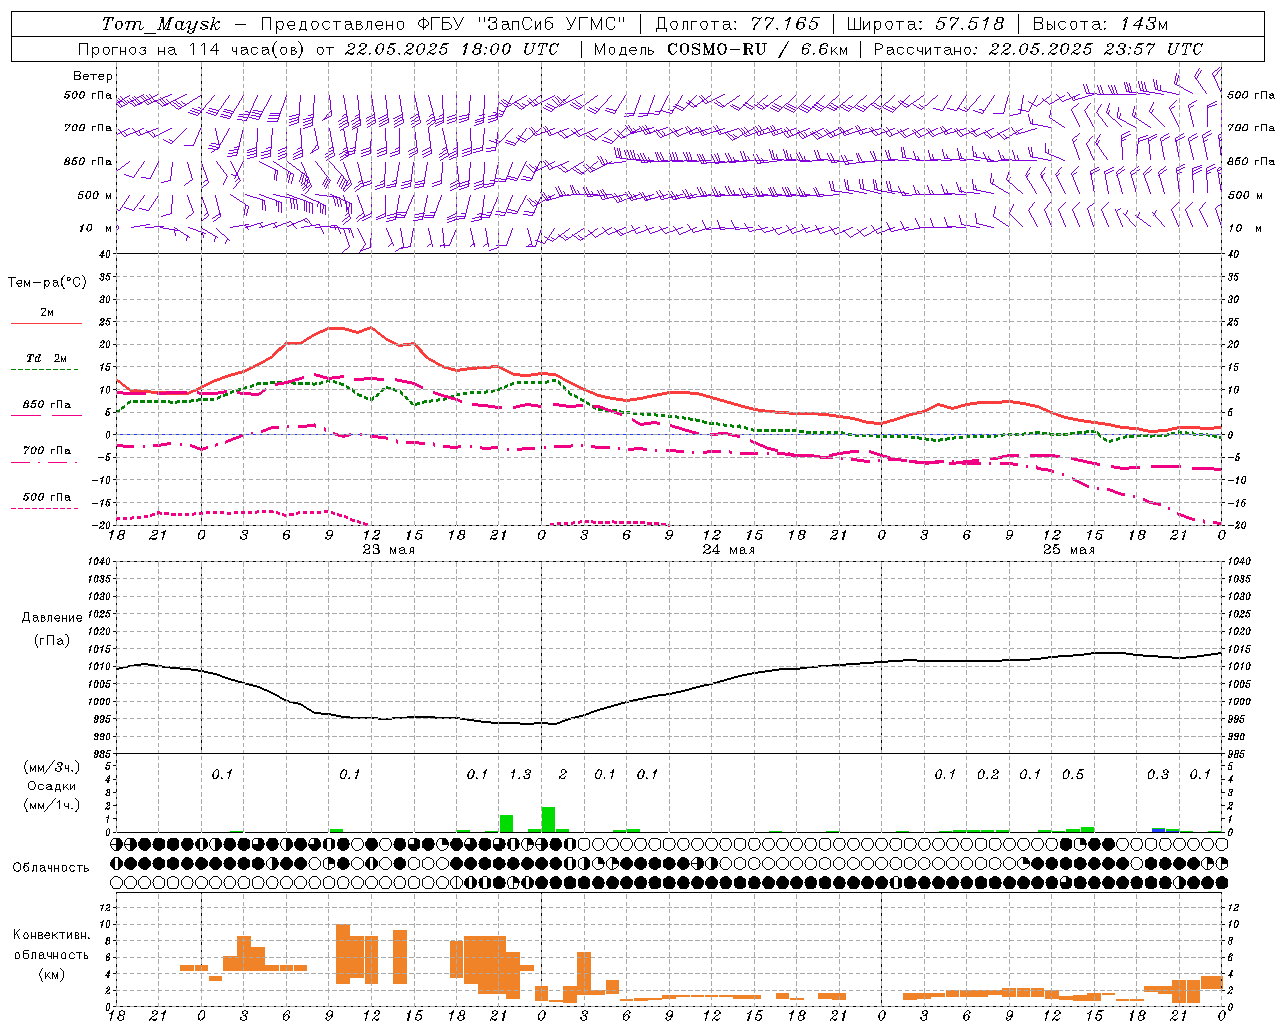Click the '23 мая' date label

(x=388, y=550)
